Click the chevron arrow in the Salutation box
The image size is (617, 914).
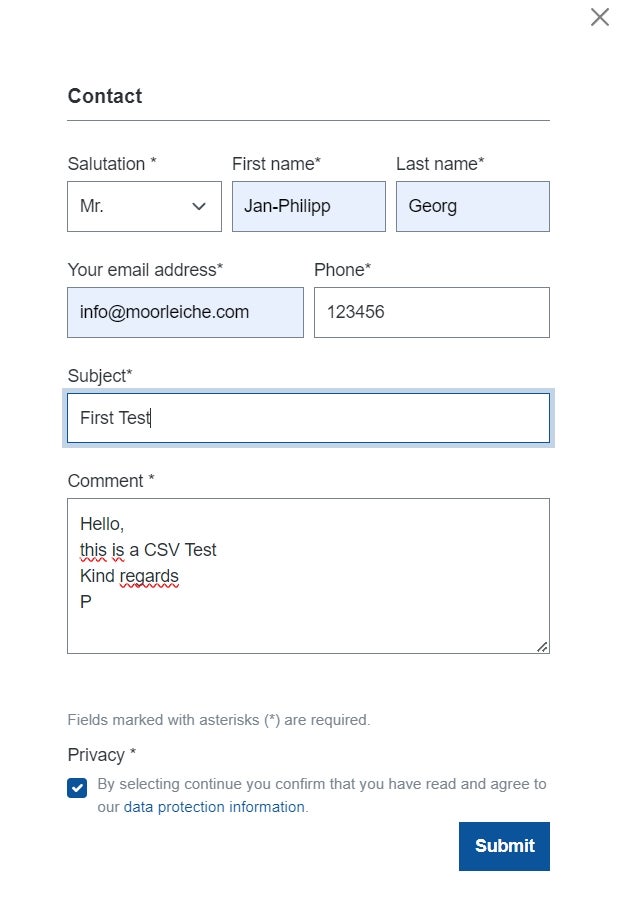[x=199, y=206]
